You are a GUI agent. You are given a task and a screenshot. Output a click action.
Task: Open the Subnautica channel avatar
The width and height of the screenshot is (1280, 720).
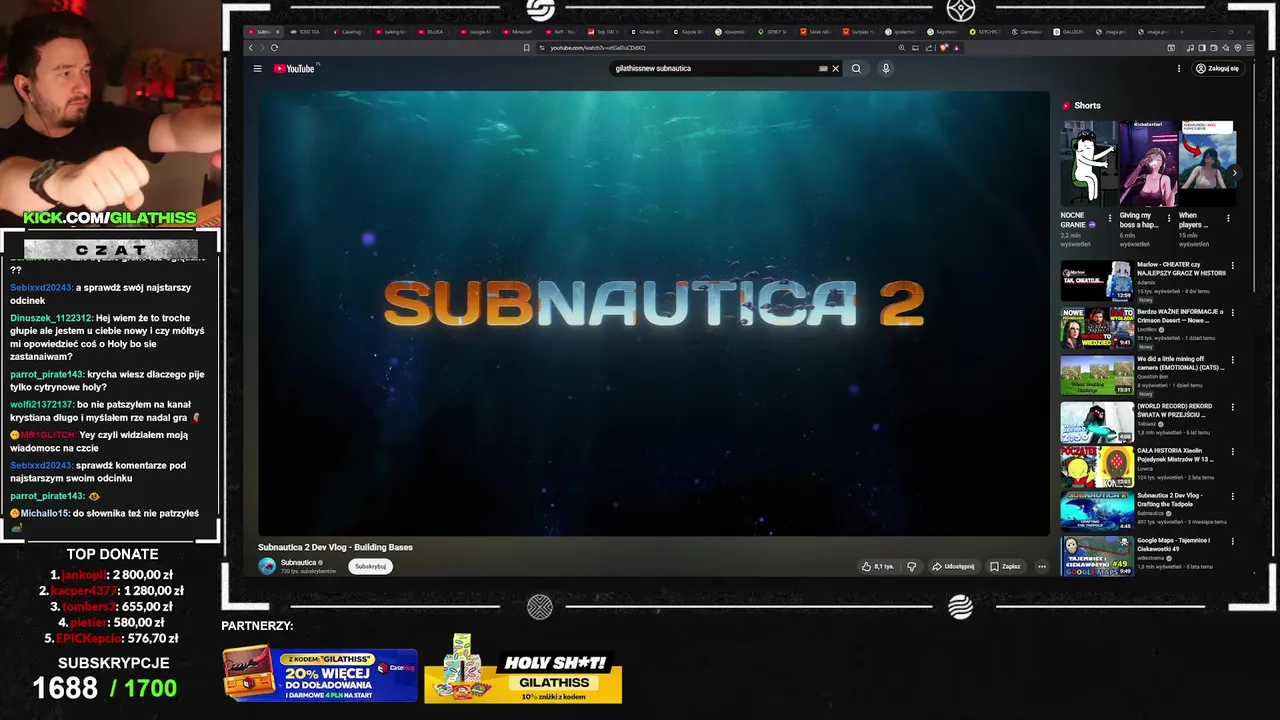coord(267,566)
